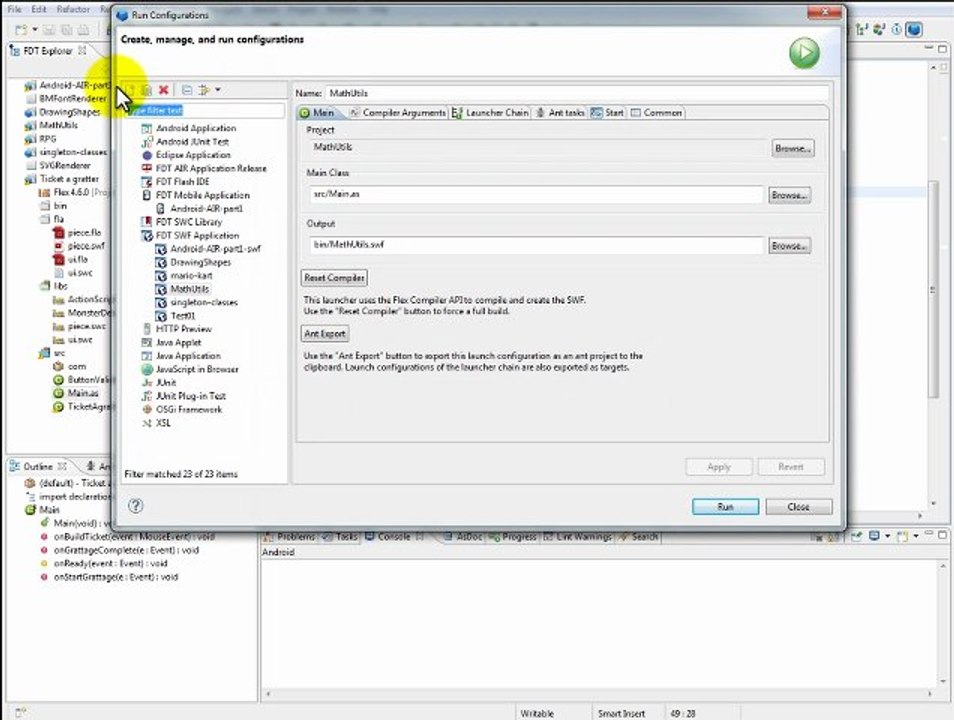Select the OSGi Framework entry
This screenshot has height=720, width=954.
[189, 410]
